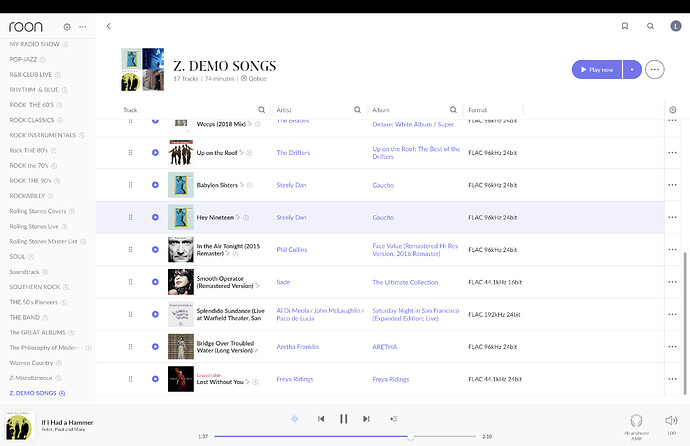Open Steely Dan link in Babylon Sisters row

[291, 185]
